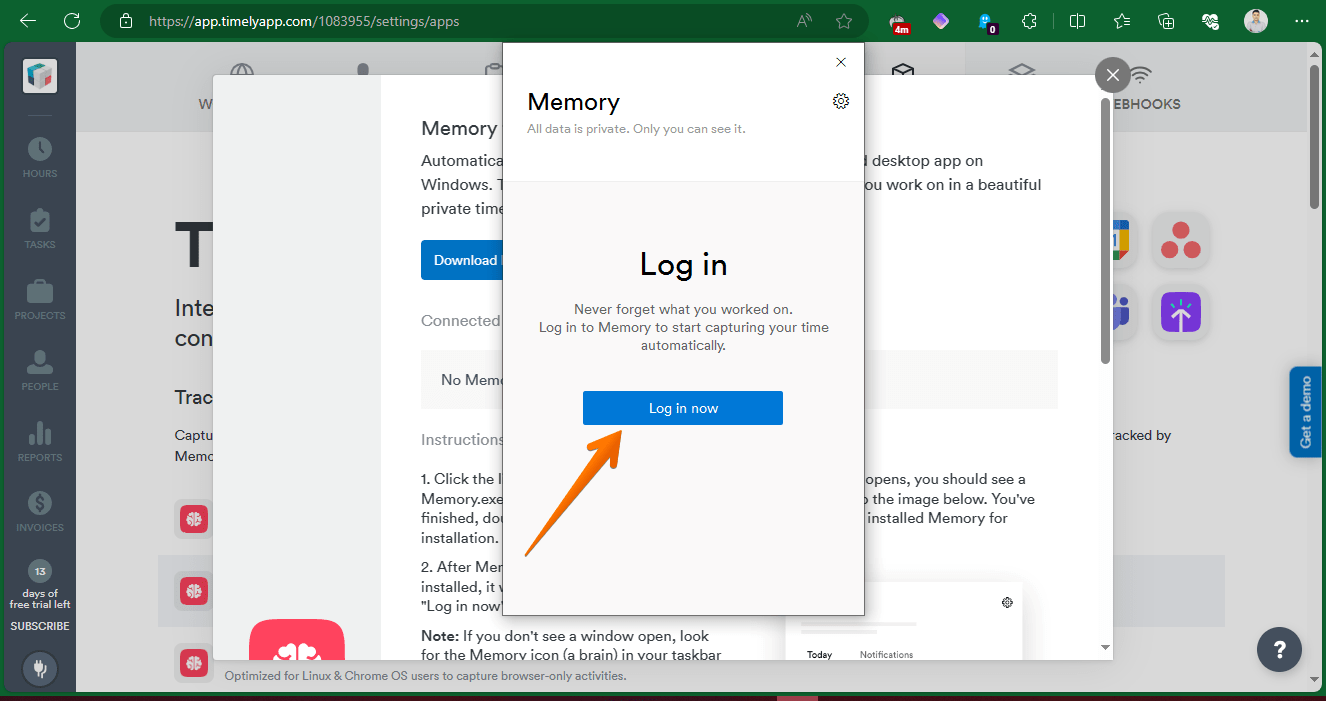This screenshot has height=701, width=1326.
Task: Open the browser Favorites list icon
Action: (1121, 20)
